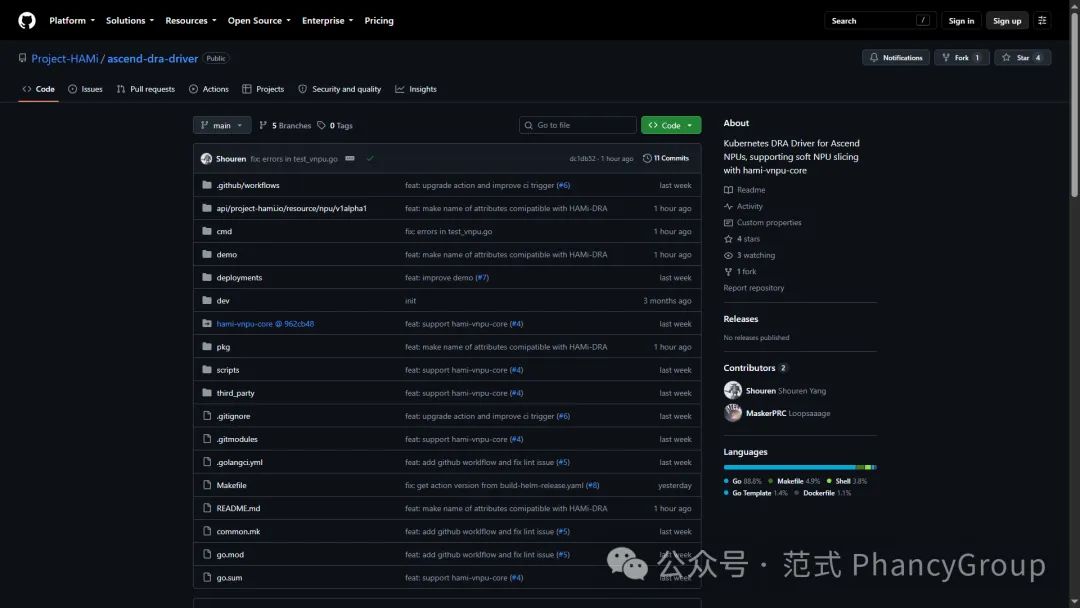The image size is (1080, 608).
Task: Fork the repository
Action: click(962, 58)
